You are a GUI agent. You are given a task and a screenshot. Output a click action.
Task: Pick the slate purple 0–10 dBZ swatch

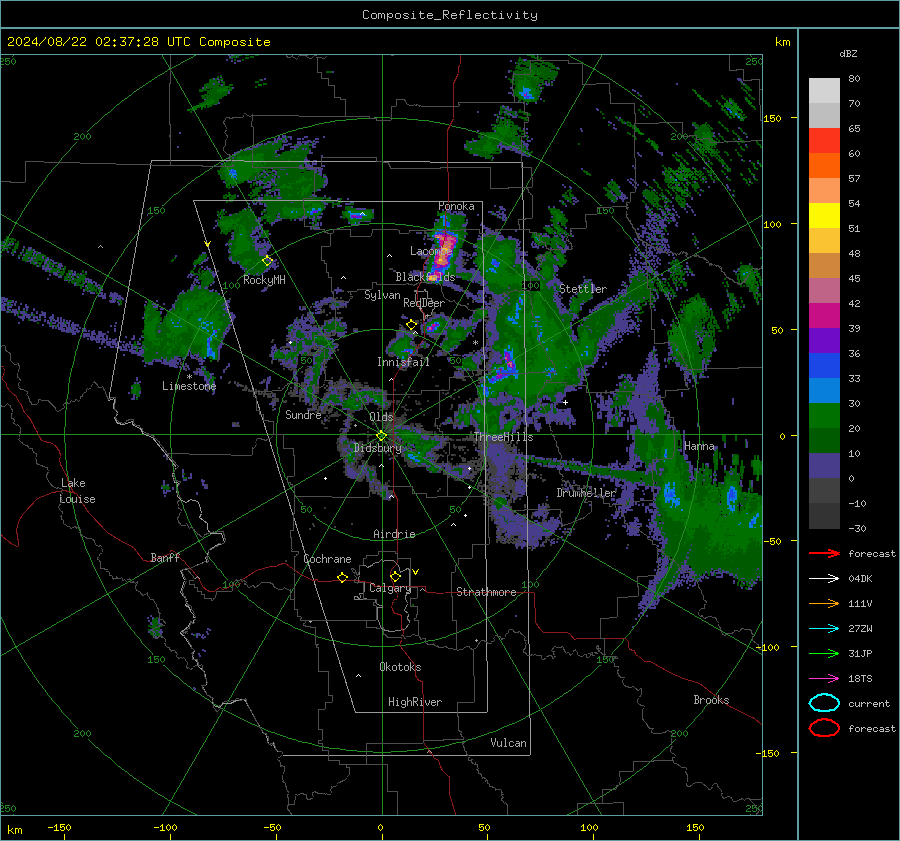click(824, 466)
